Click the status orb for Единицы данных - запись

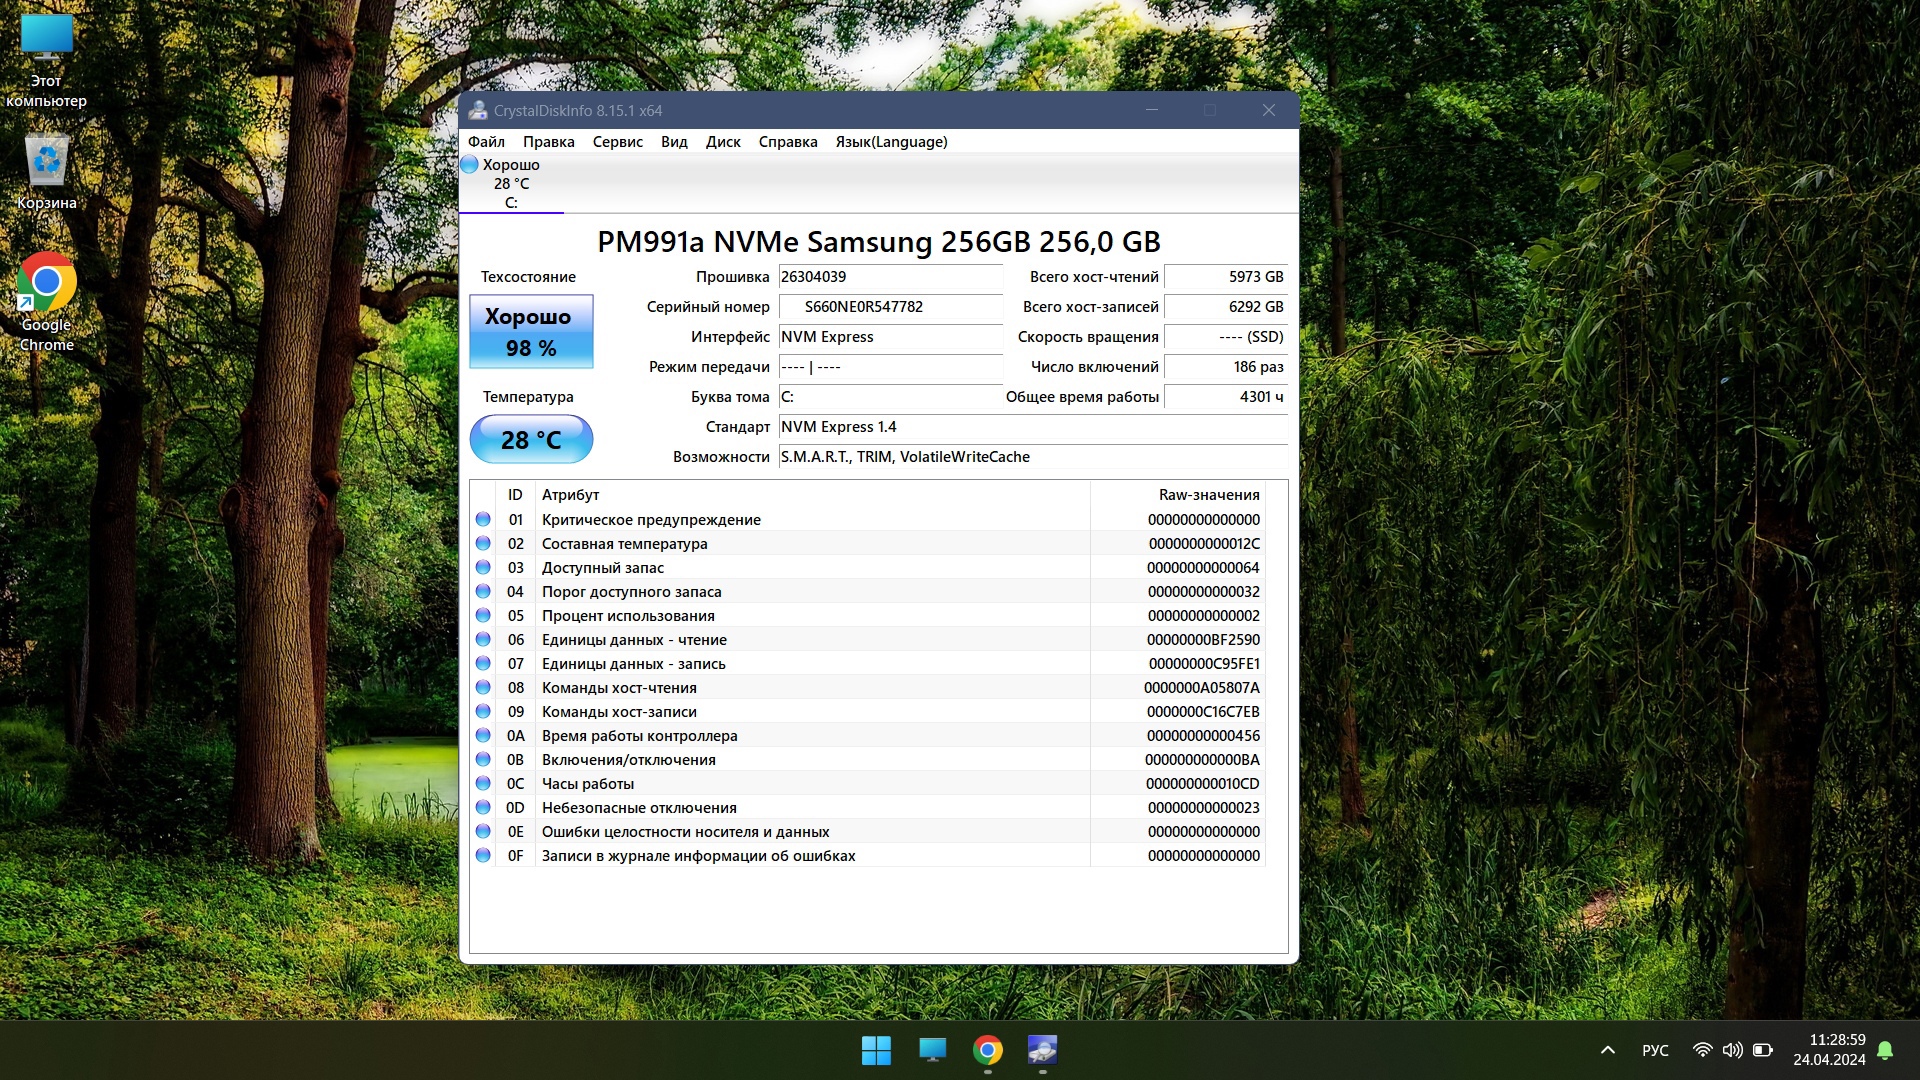tap(483, 663)
